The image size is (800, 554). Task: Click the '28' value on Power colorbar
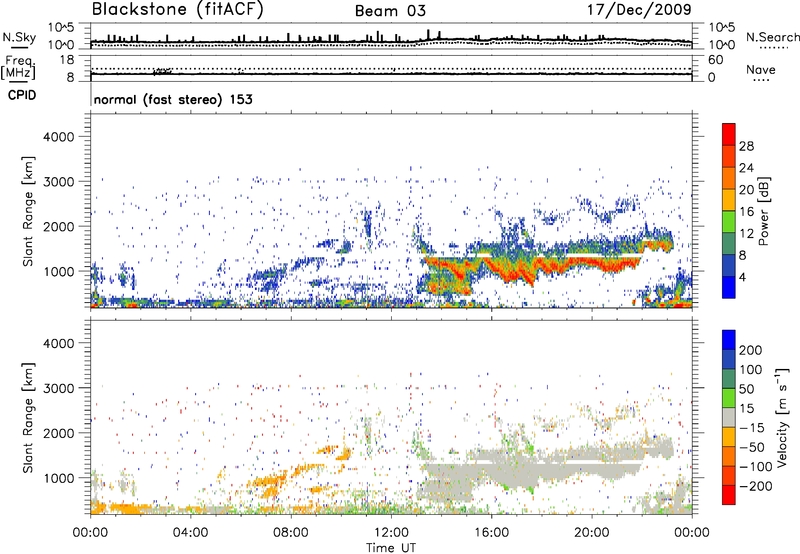coord(746,146)
